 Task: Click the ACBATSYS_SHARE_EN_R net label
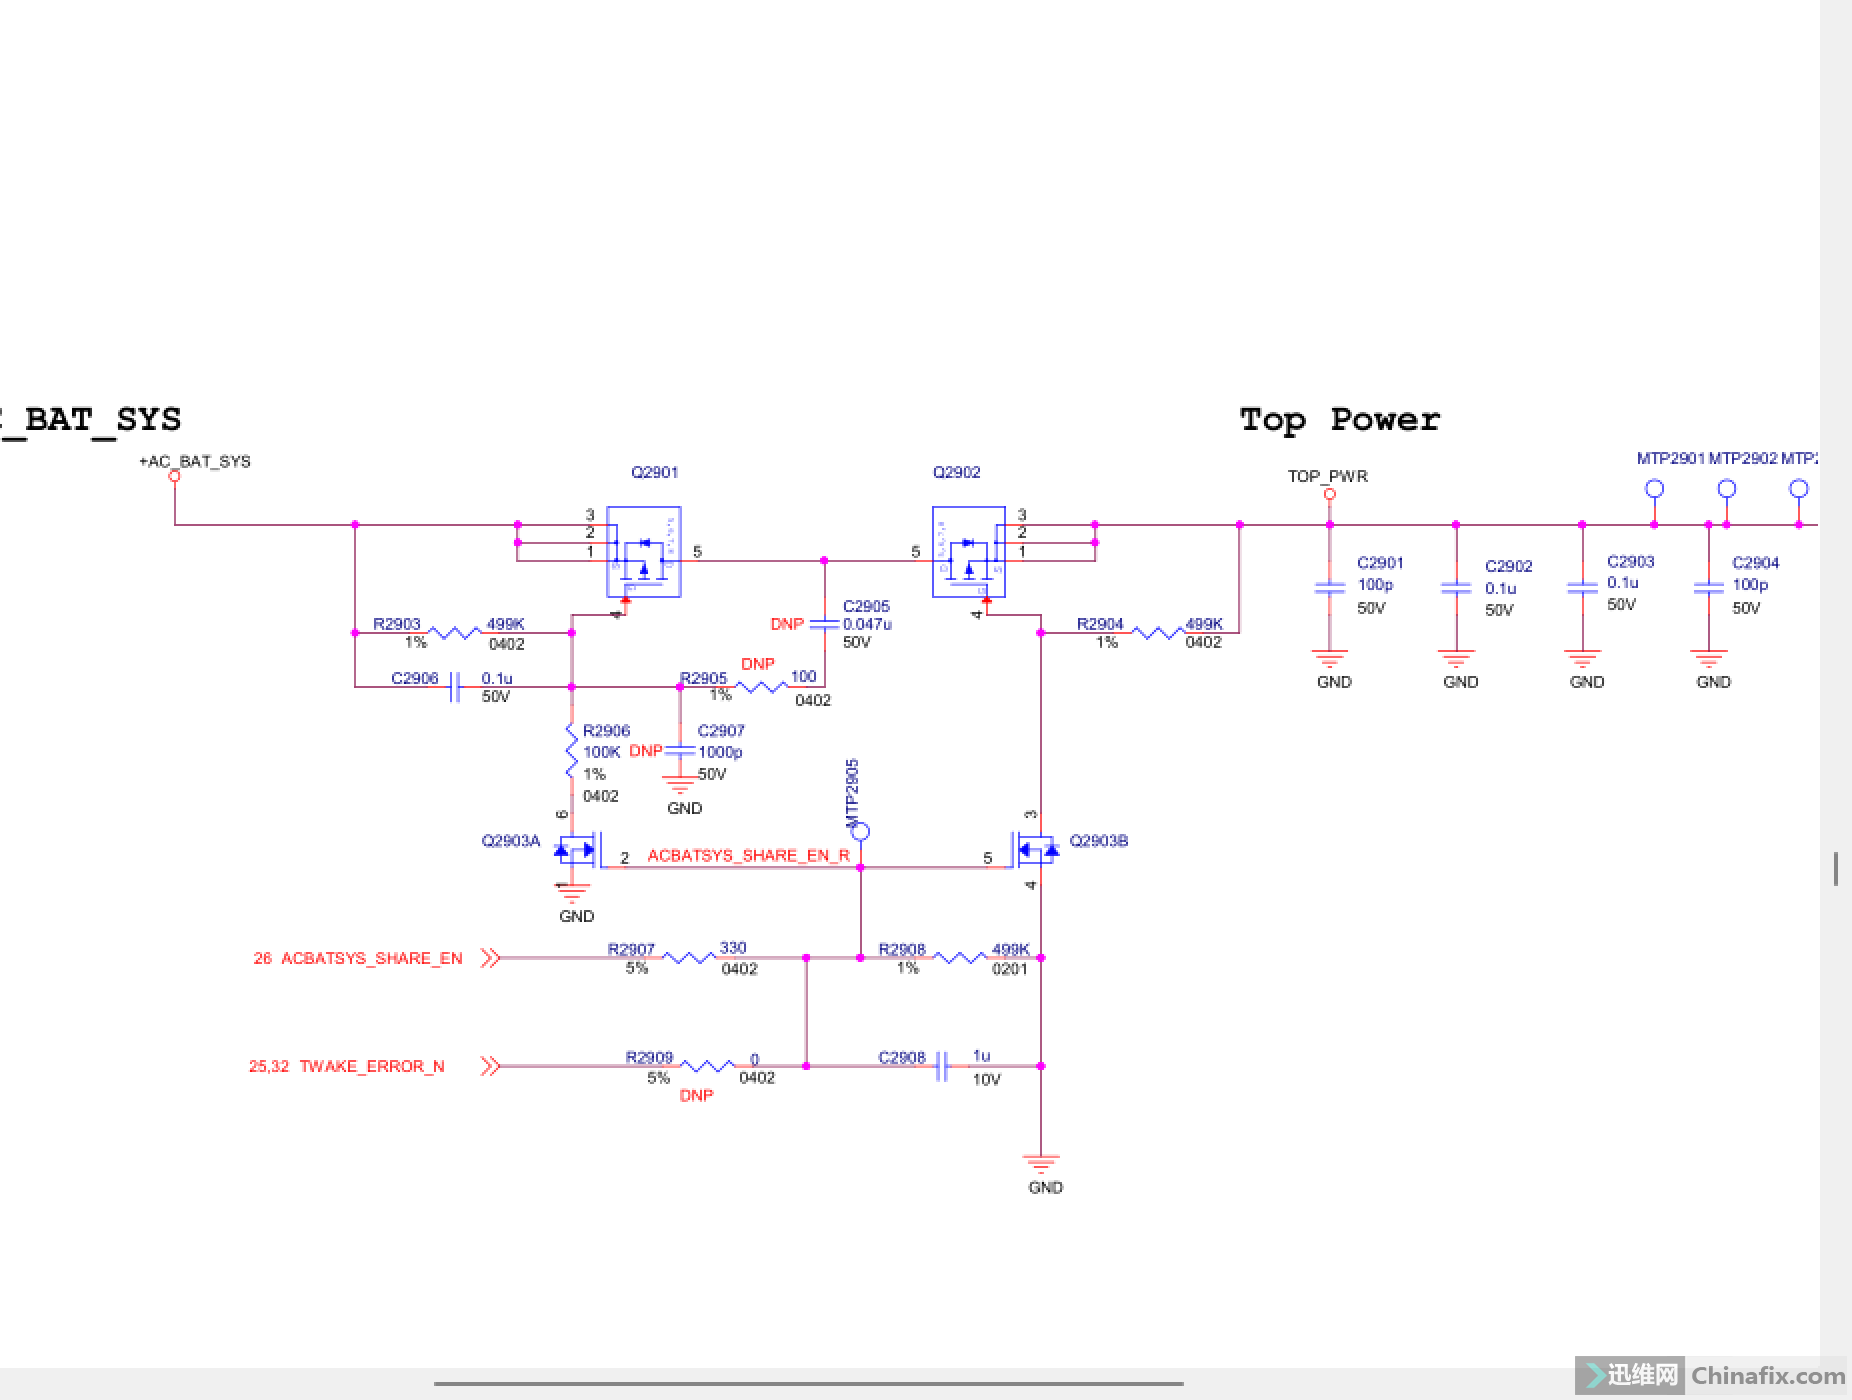pos(749,856)
